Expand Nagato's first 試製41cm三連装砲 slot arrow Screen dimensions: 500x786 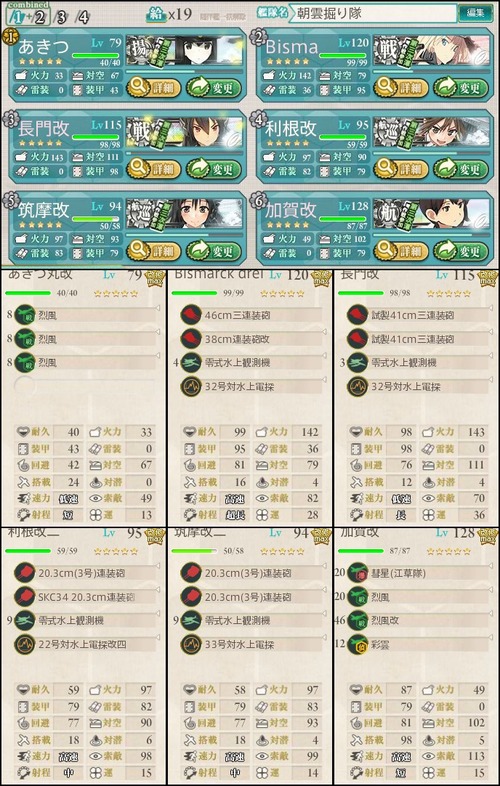point(490,308)
